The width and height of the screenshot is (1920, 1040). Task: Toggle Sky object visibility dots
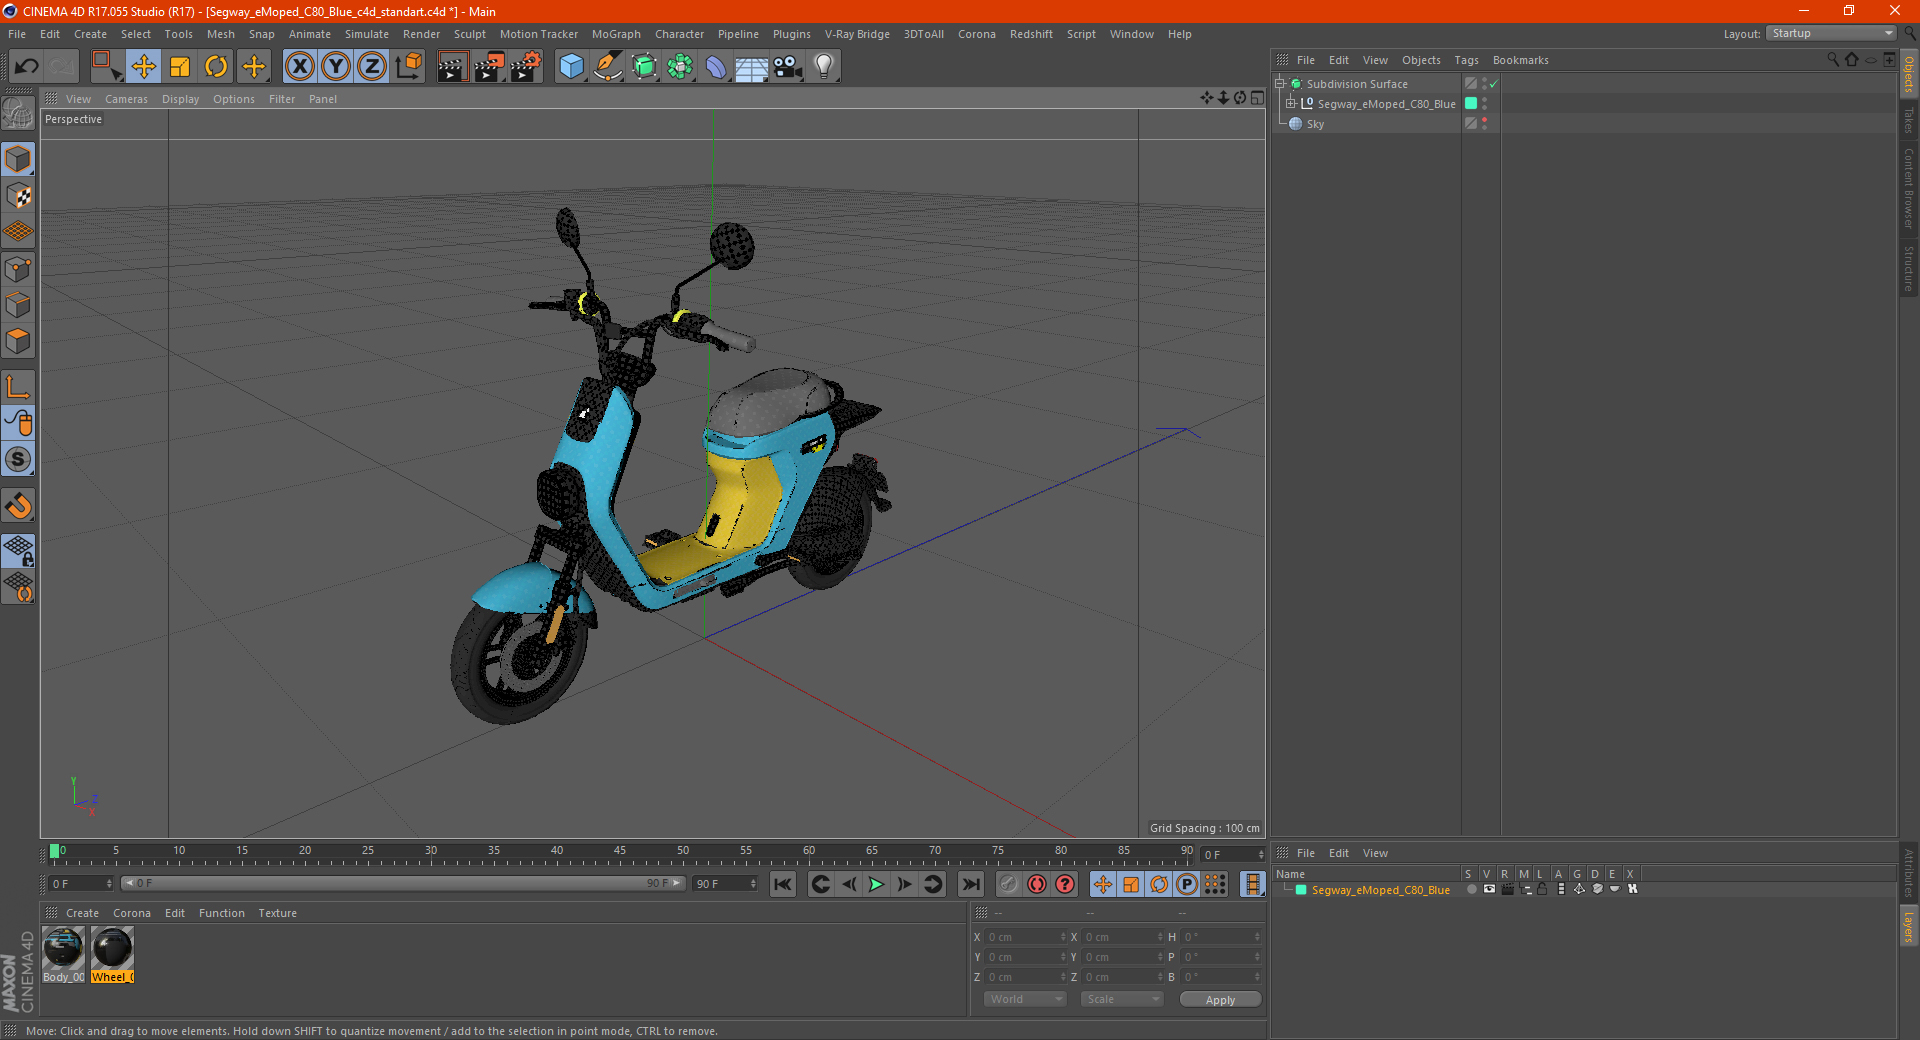(x=1485, y=123)
